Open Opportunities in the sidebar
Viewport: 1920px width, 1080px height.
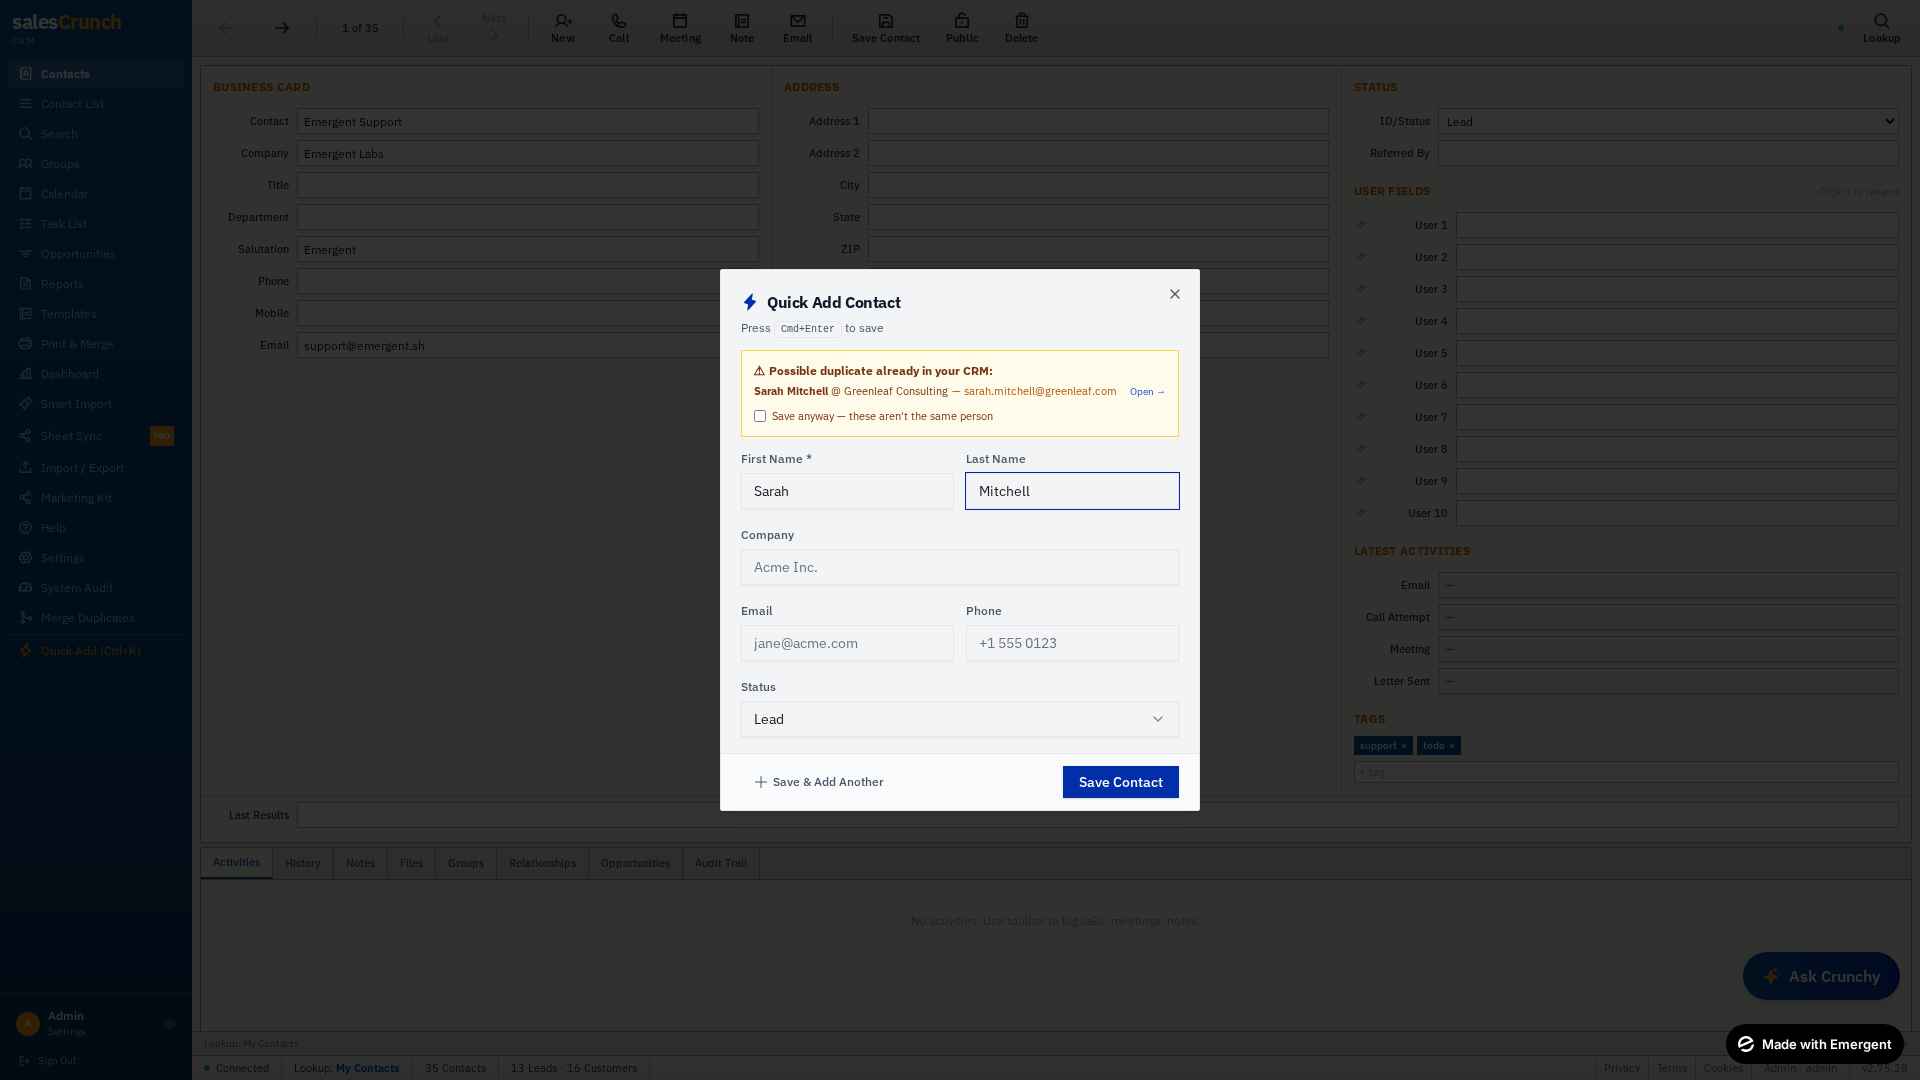click(96, 254)
